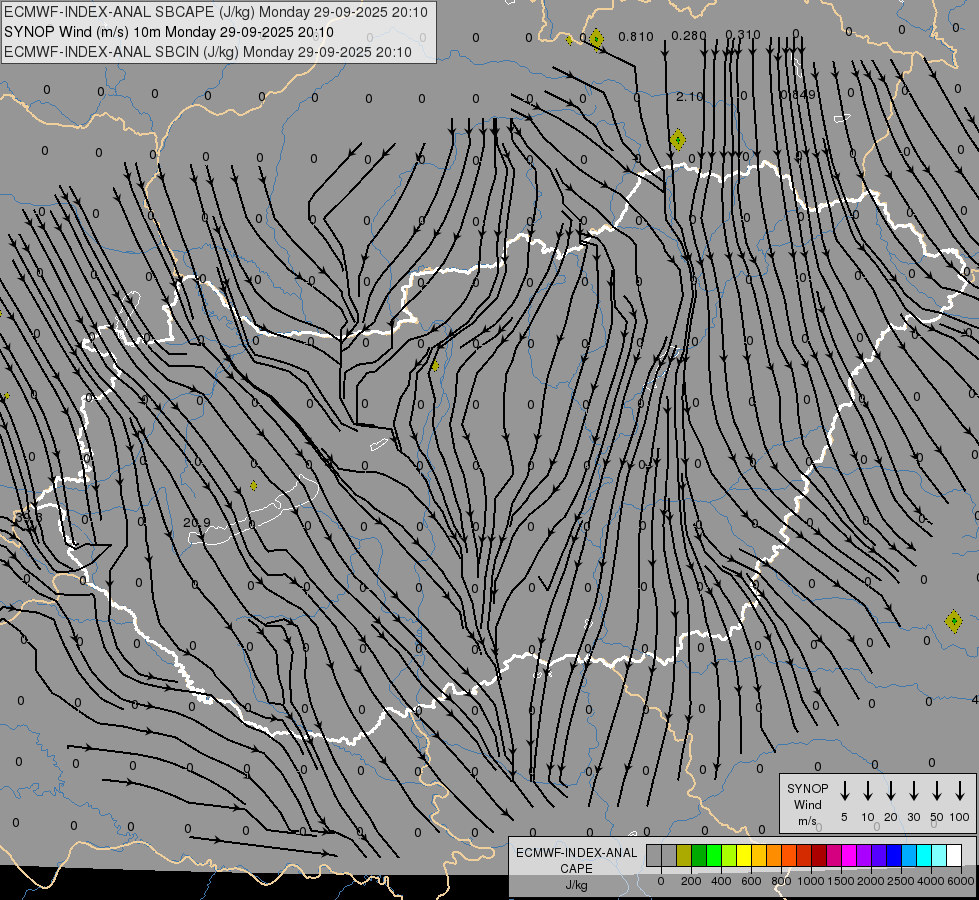The width and height of the screenshot is (979, 900).
Task: Choose the pure blue swatch before 2500
Action: coord(893,855)
